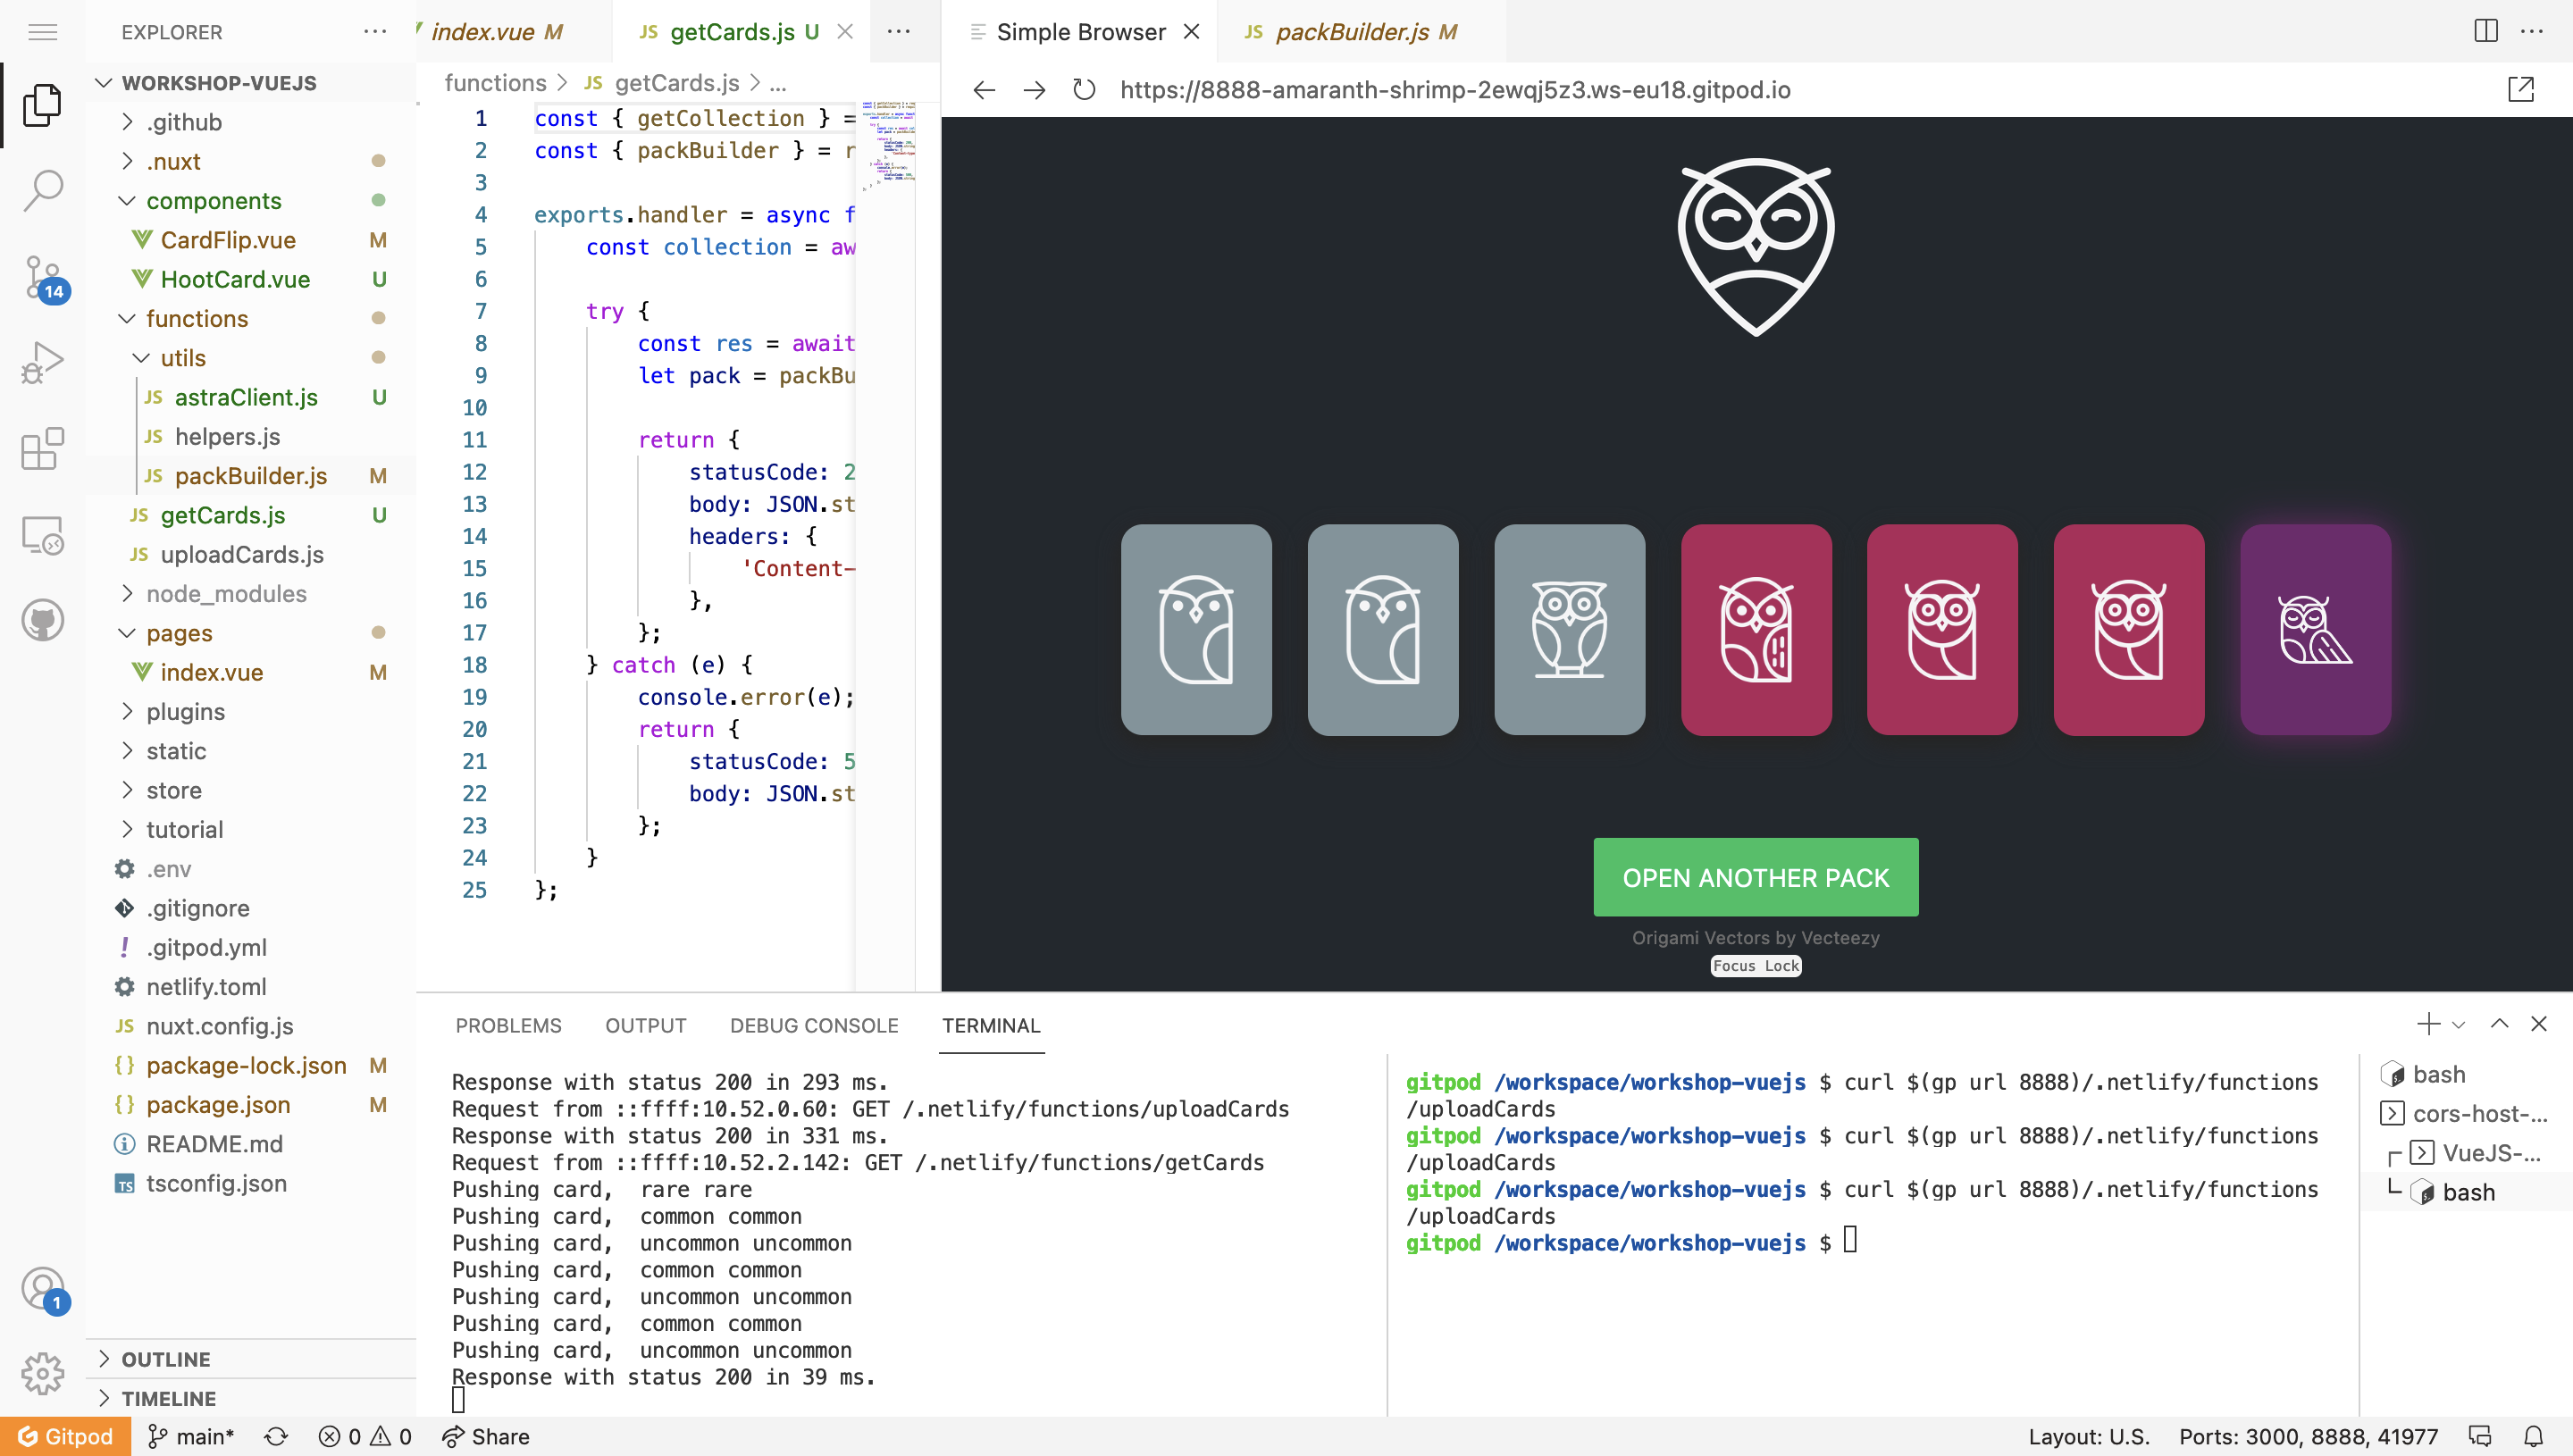This screenshot has width=2573, height=1456.
Task: Maximize the terminal panel
Action: click(x=2499, y=1024)
